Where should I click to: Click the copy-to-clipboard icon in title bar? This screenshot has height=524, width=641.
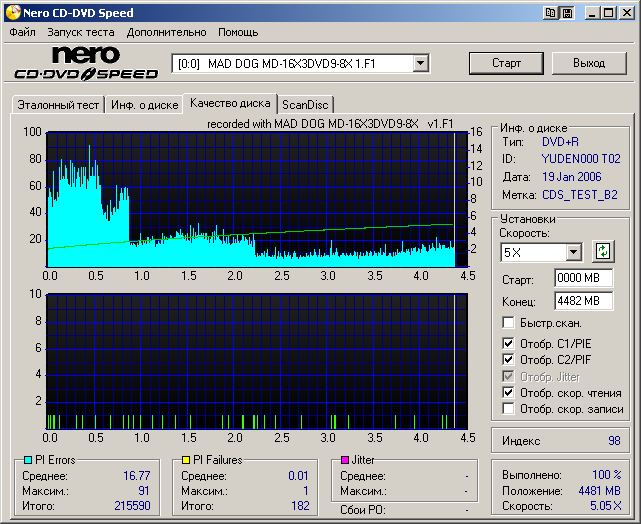(551, 13)
